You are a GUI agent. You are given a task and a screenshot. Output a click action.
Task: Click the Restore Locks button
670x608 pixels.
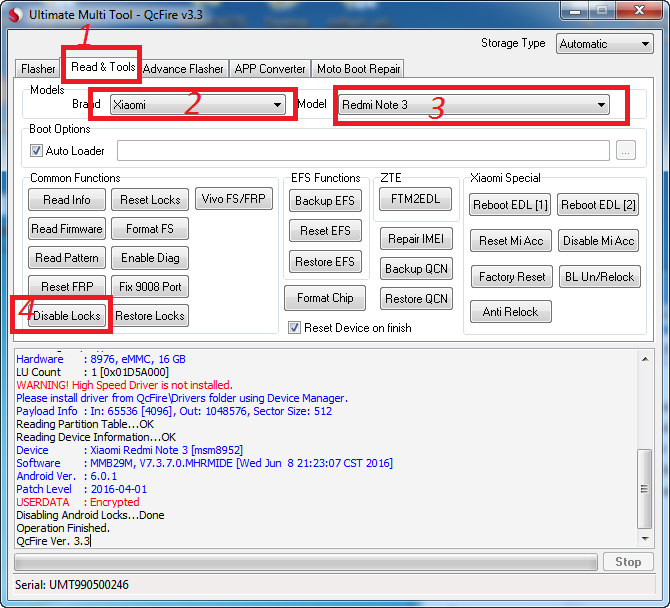[150, 315]
